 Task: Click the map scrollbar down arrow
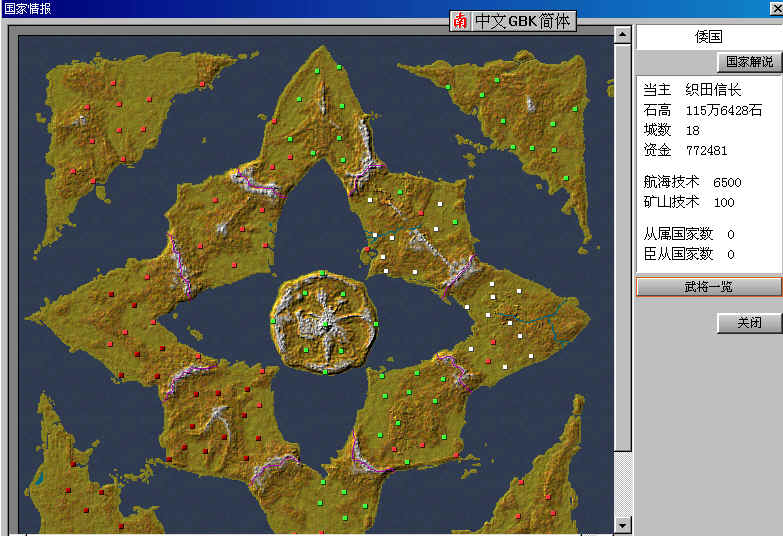point(622,526)
